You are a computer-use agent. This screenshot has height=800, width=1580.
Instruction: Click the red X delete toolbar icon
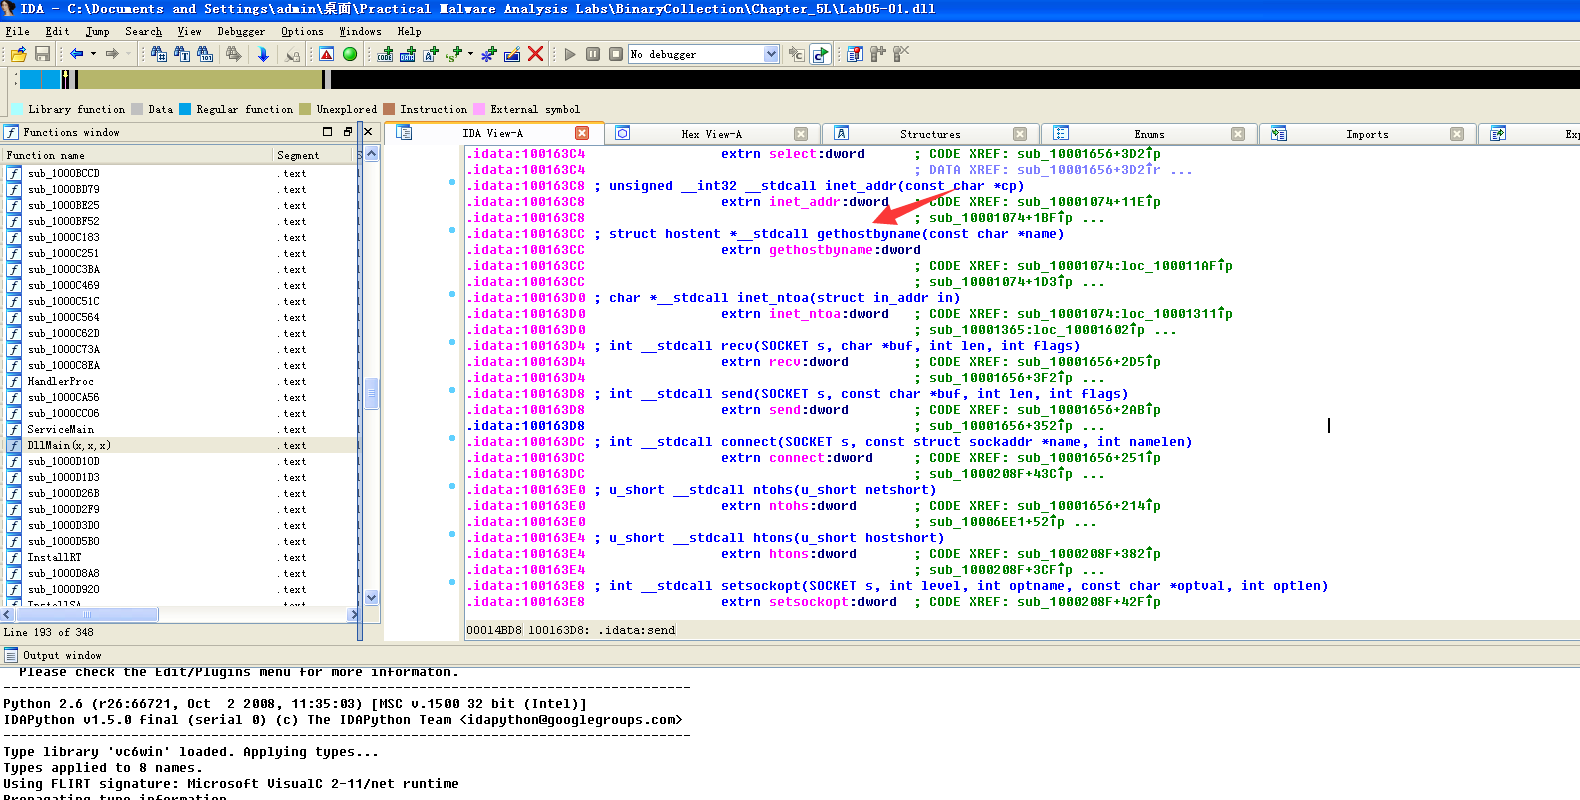(535, 54)
